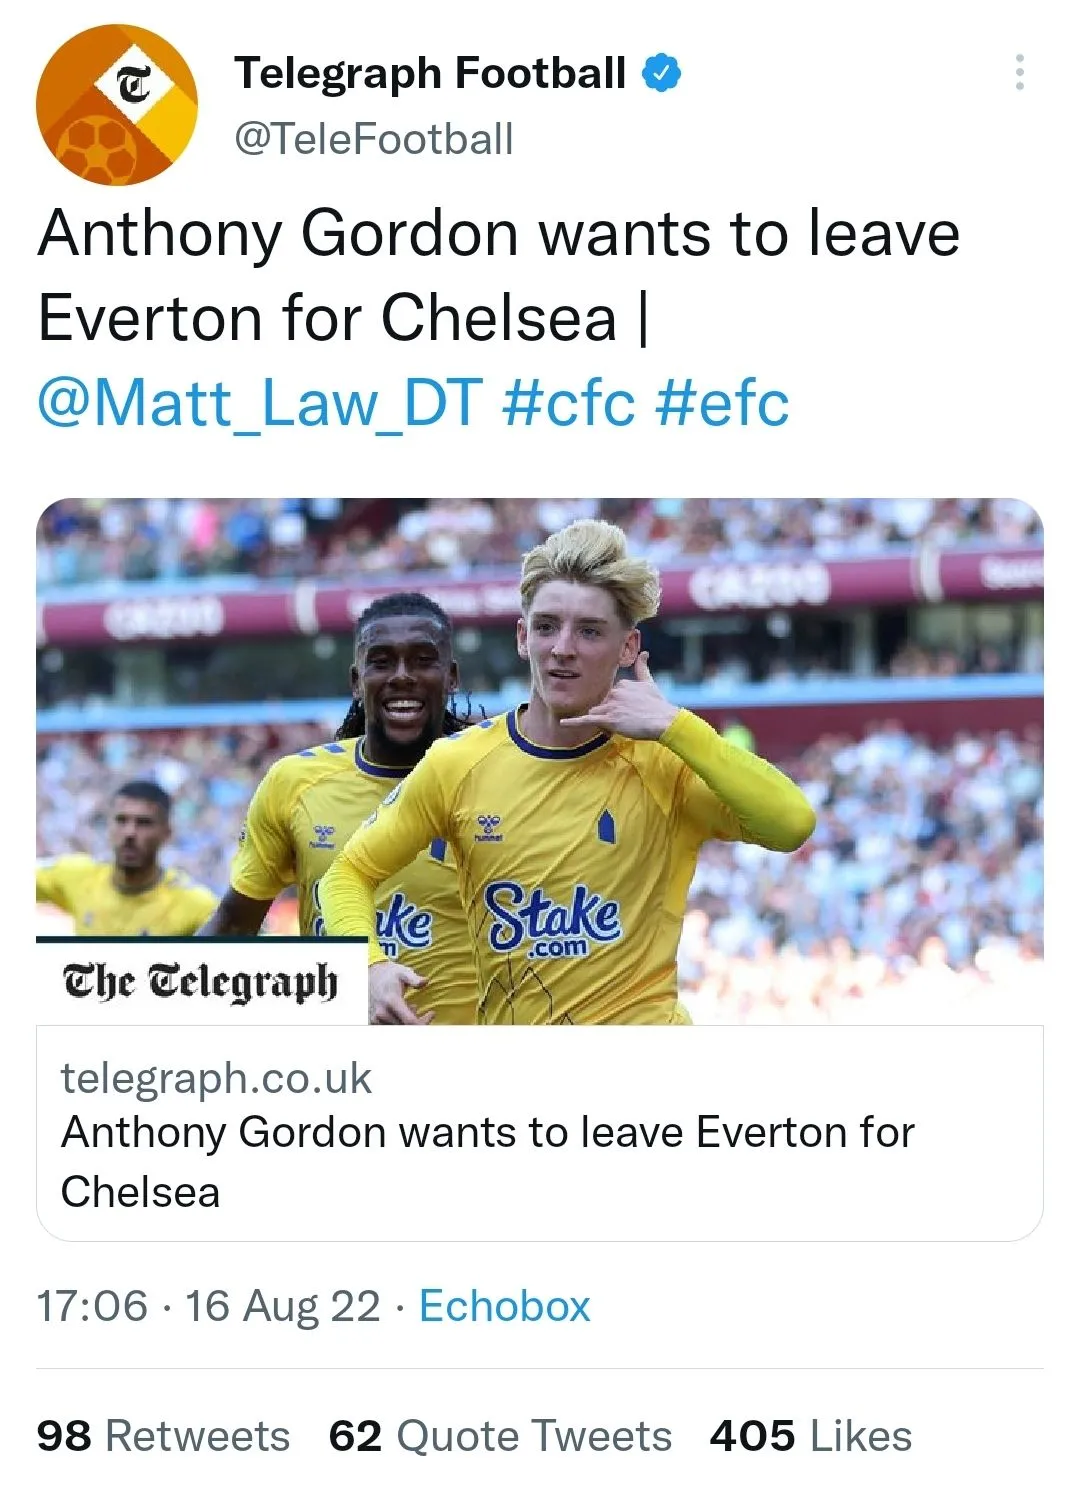Screen dimensions: 1080x1496
Task: Open the @Matt_Law_DT mention
Action: 260,403
